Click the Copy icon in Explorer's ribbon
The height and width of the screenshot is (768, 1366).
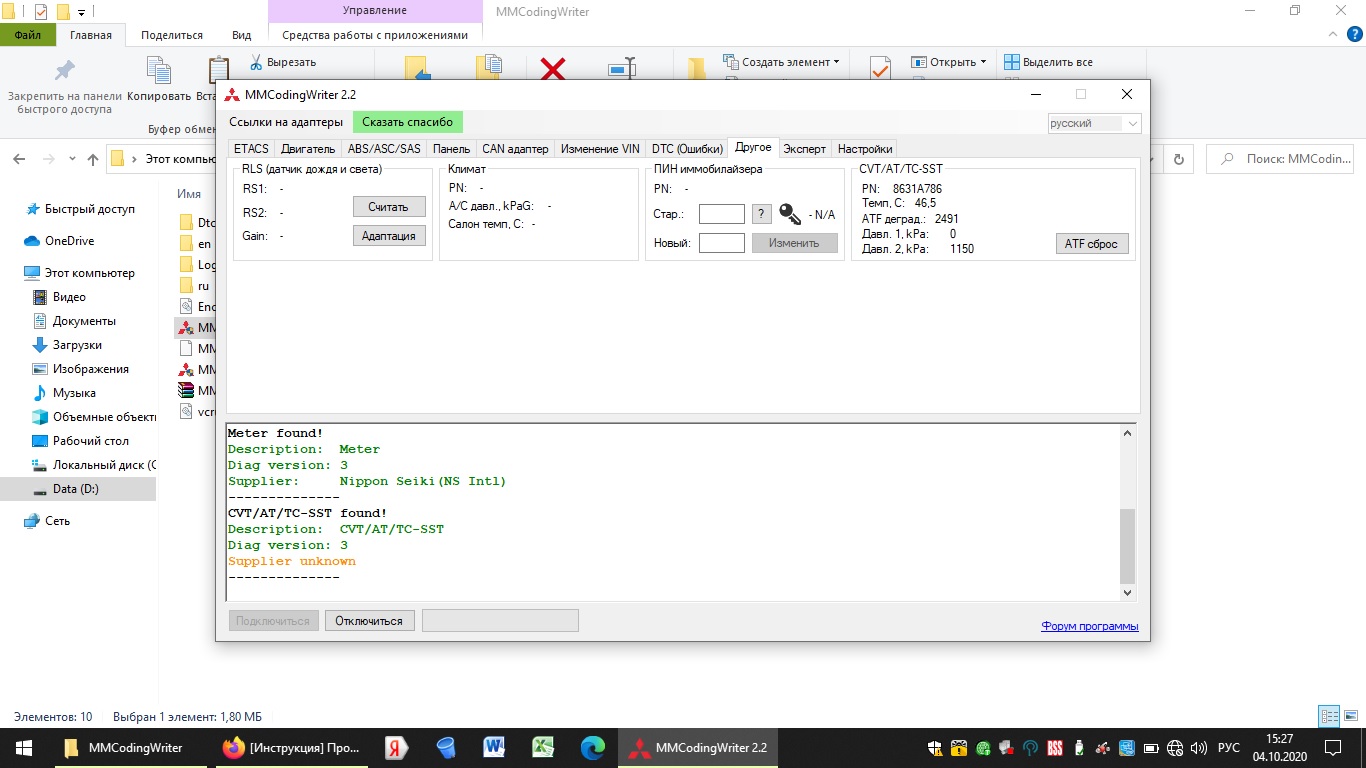click(159, 71)
